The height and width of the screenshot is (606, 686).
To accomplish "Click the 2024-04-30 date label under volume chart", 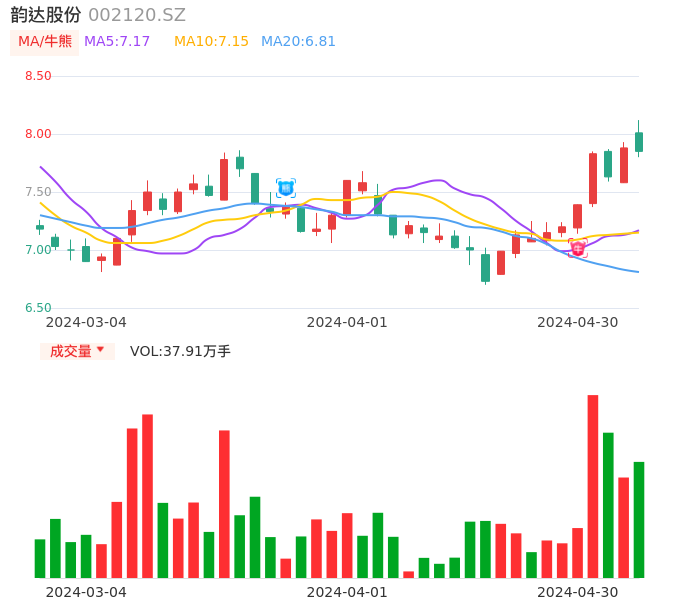I will [x=577, y=592].
